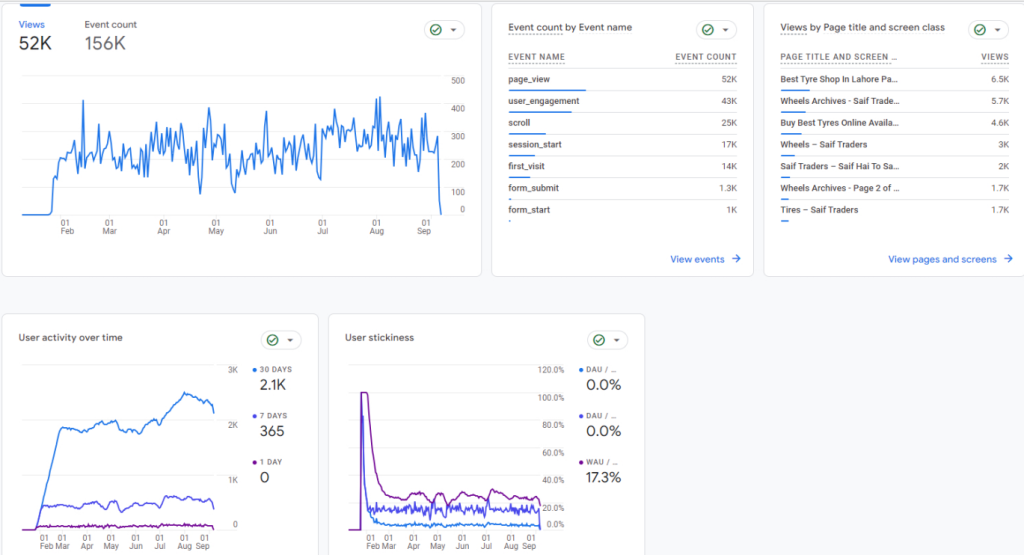
Task: Open dropdown caret in User stickiness card
Action: tap(617, 340)
